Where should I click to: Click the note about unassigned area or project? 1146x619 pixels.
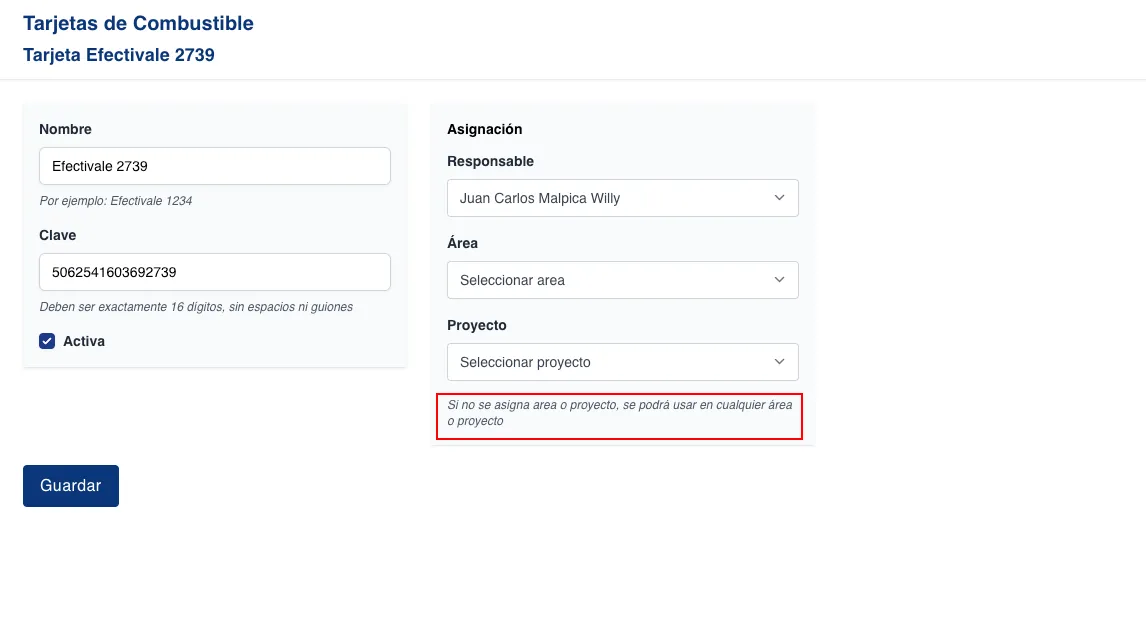click(x=619, y=413)
